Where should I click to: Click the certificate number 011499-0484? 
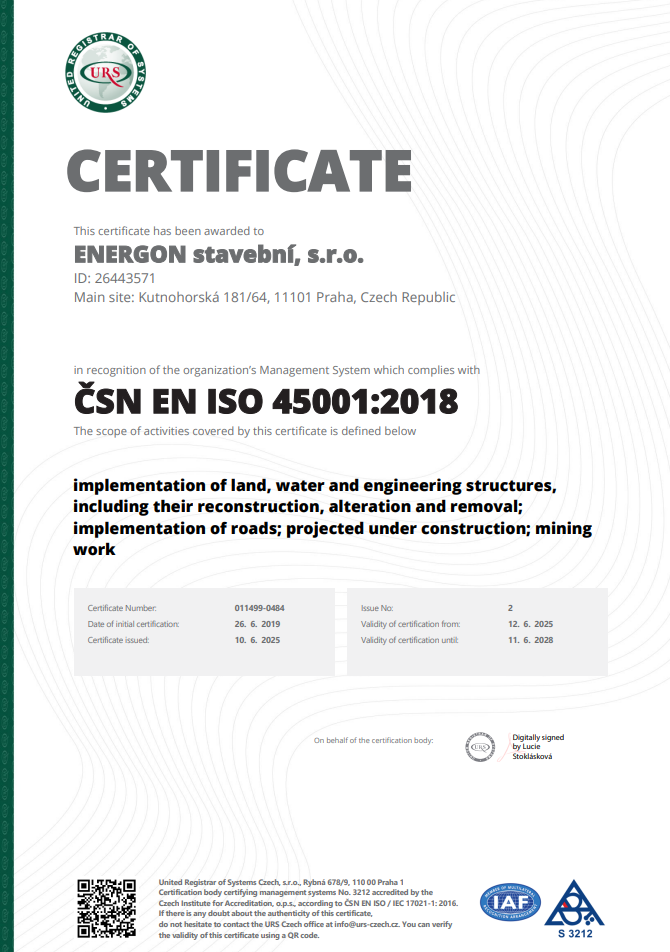click(260, 608)
